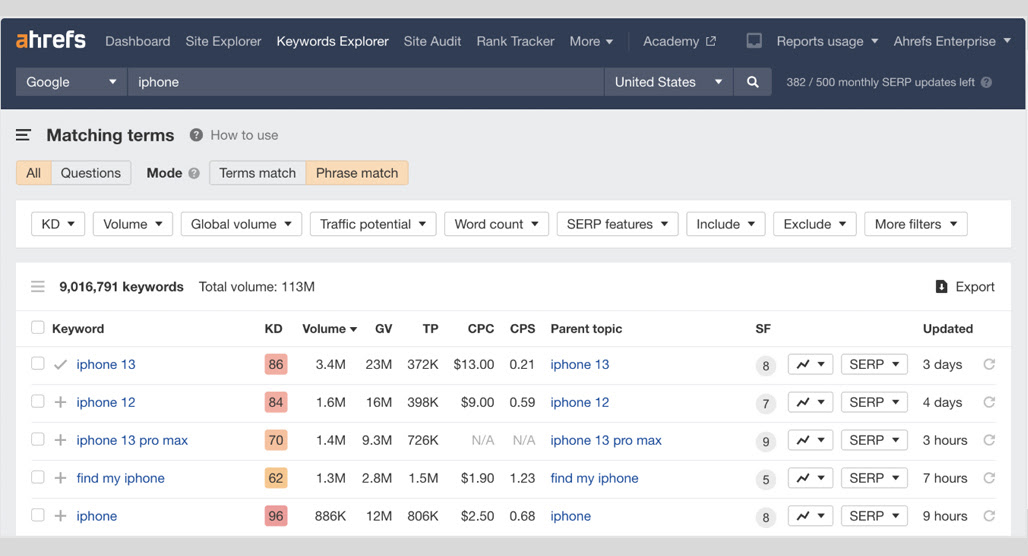Switch mode to Terms match
The height and width of the screenshot is (556, 1028).
tap(258, 173)
